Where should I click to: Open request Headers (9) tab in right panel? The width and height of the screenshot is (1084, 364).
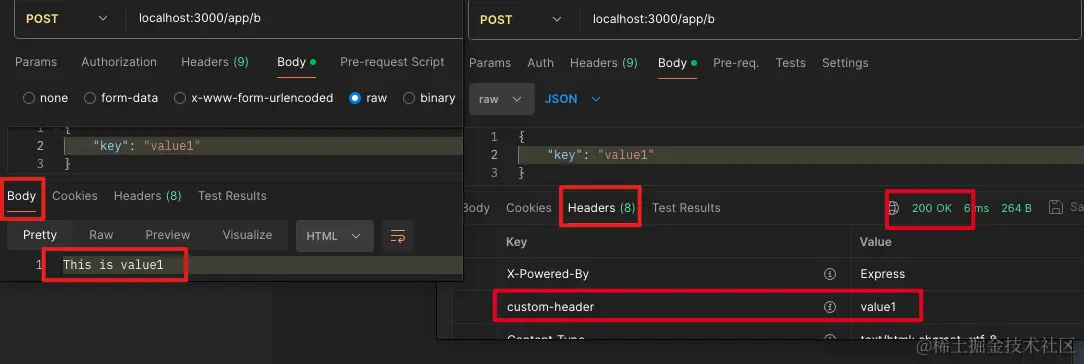[x=604, y=63]
